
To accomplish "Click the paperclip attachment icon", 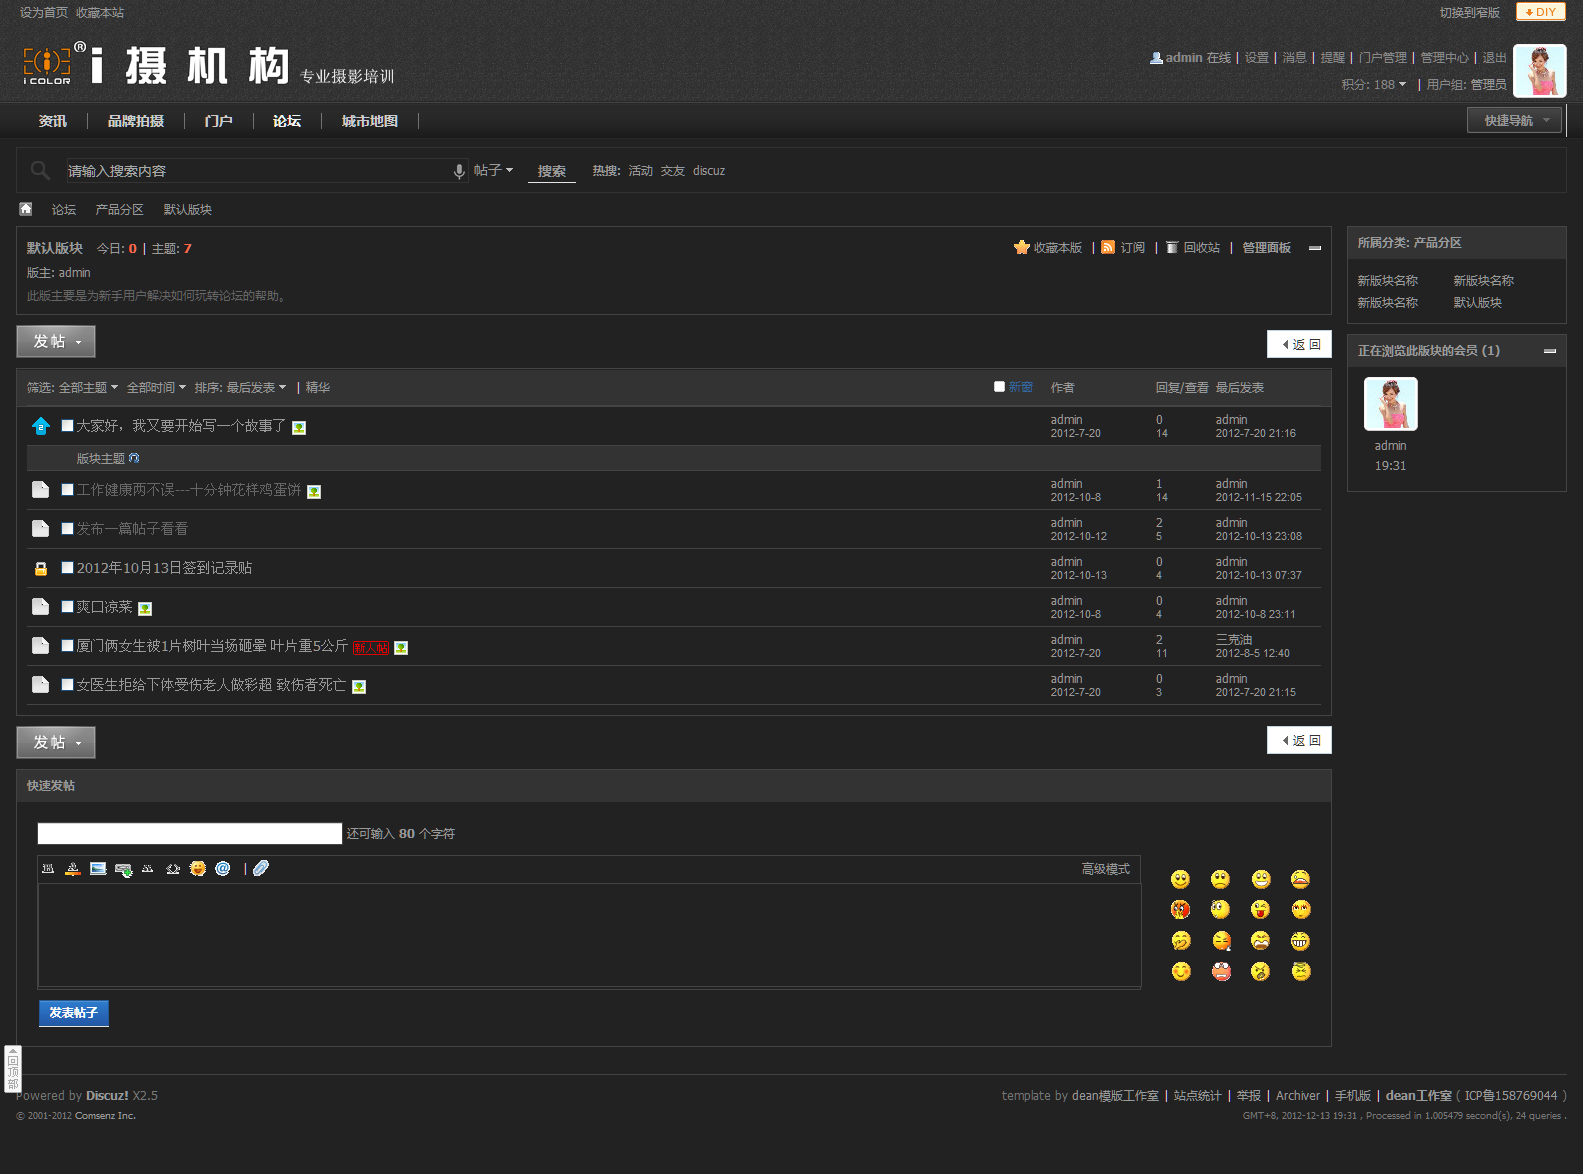I will tap(261, 869).
